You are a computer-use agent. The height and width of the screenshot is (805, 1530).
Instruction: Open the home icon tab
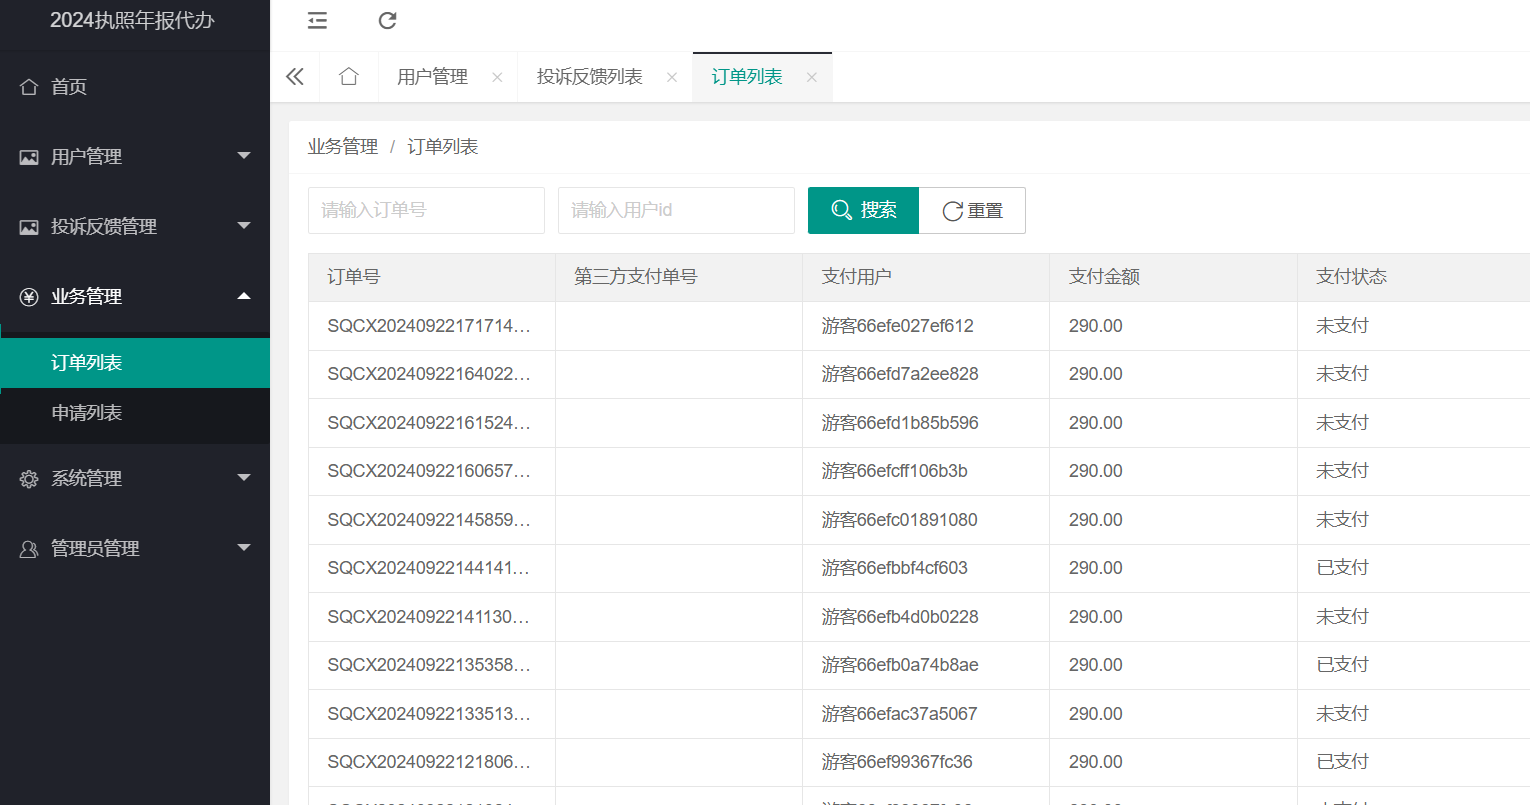349,77
